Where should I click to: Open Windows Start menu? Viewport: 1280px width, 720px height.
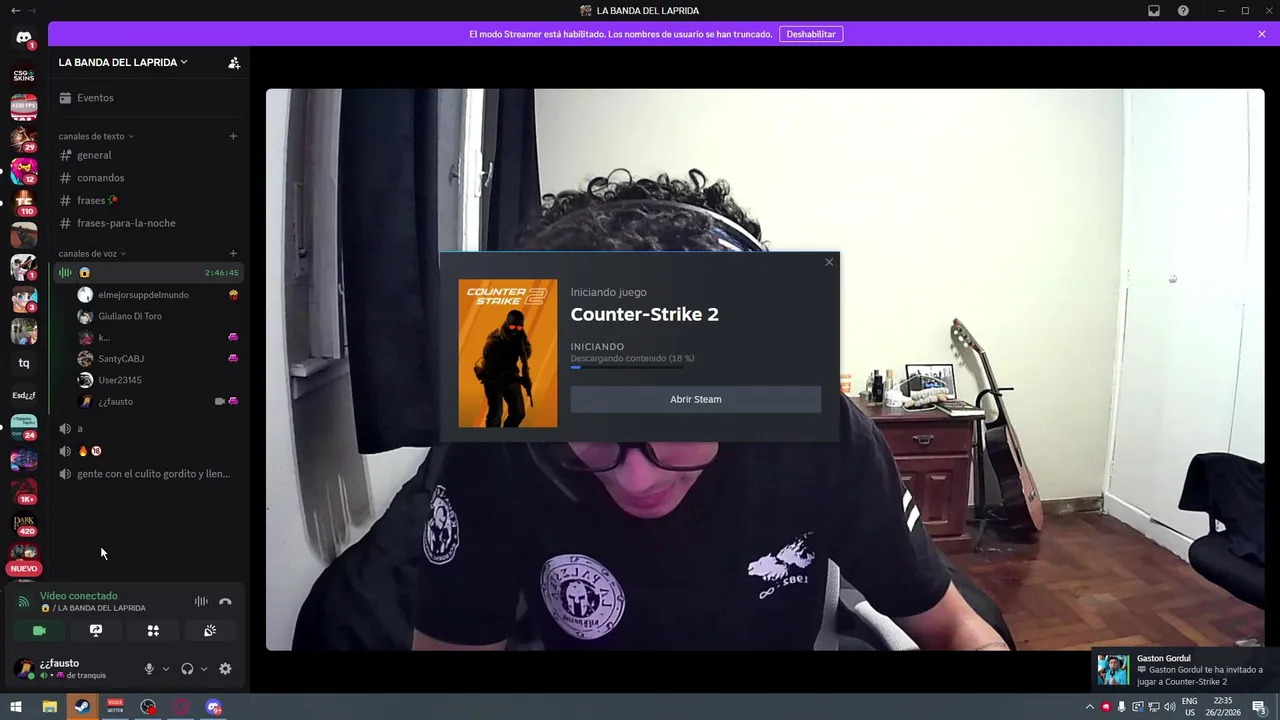(16, 707)
